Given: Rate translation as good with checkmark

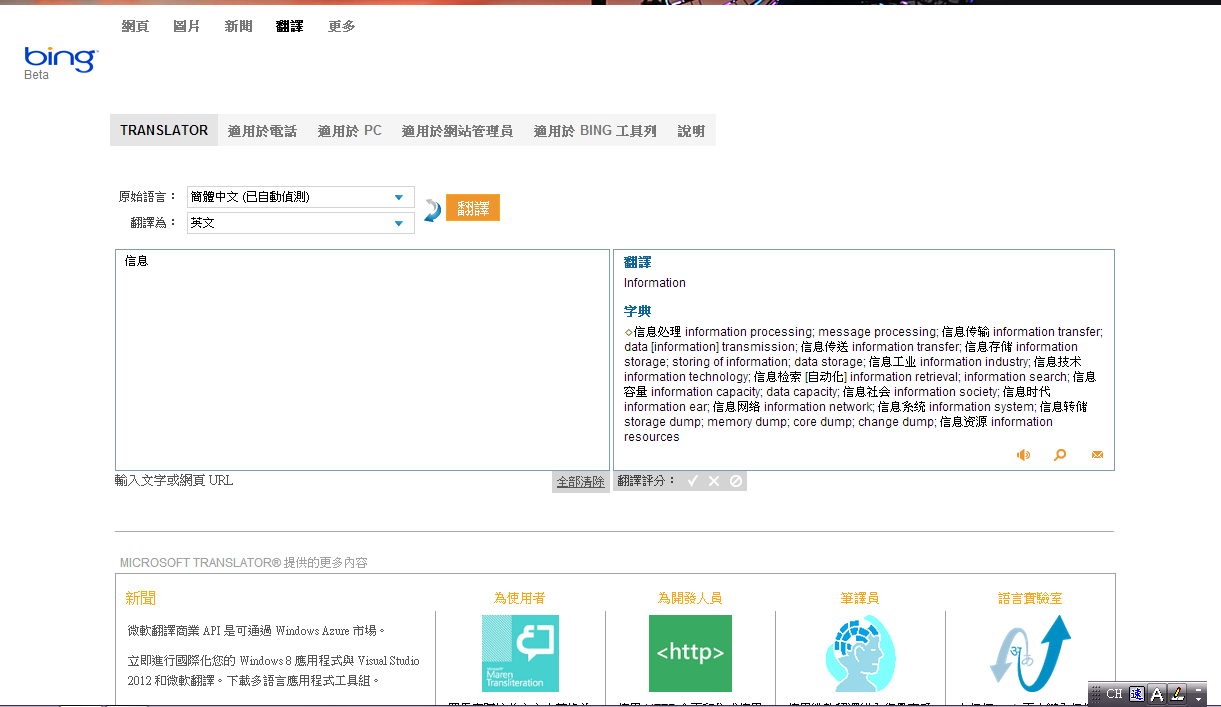Looking at the screenshot, I should click(692, 481).
